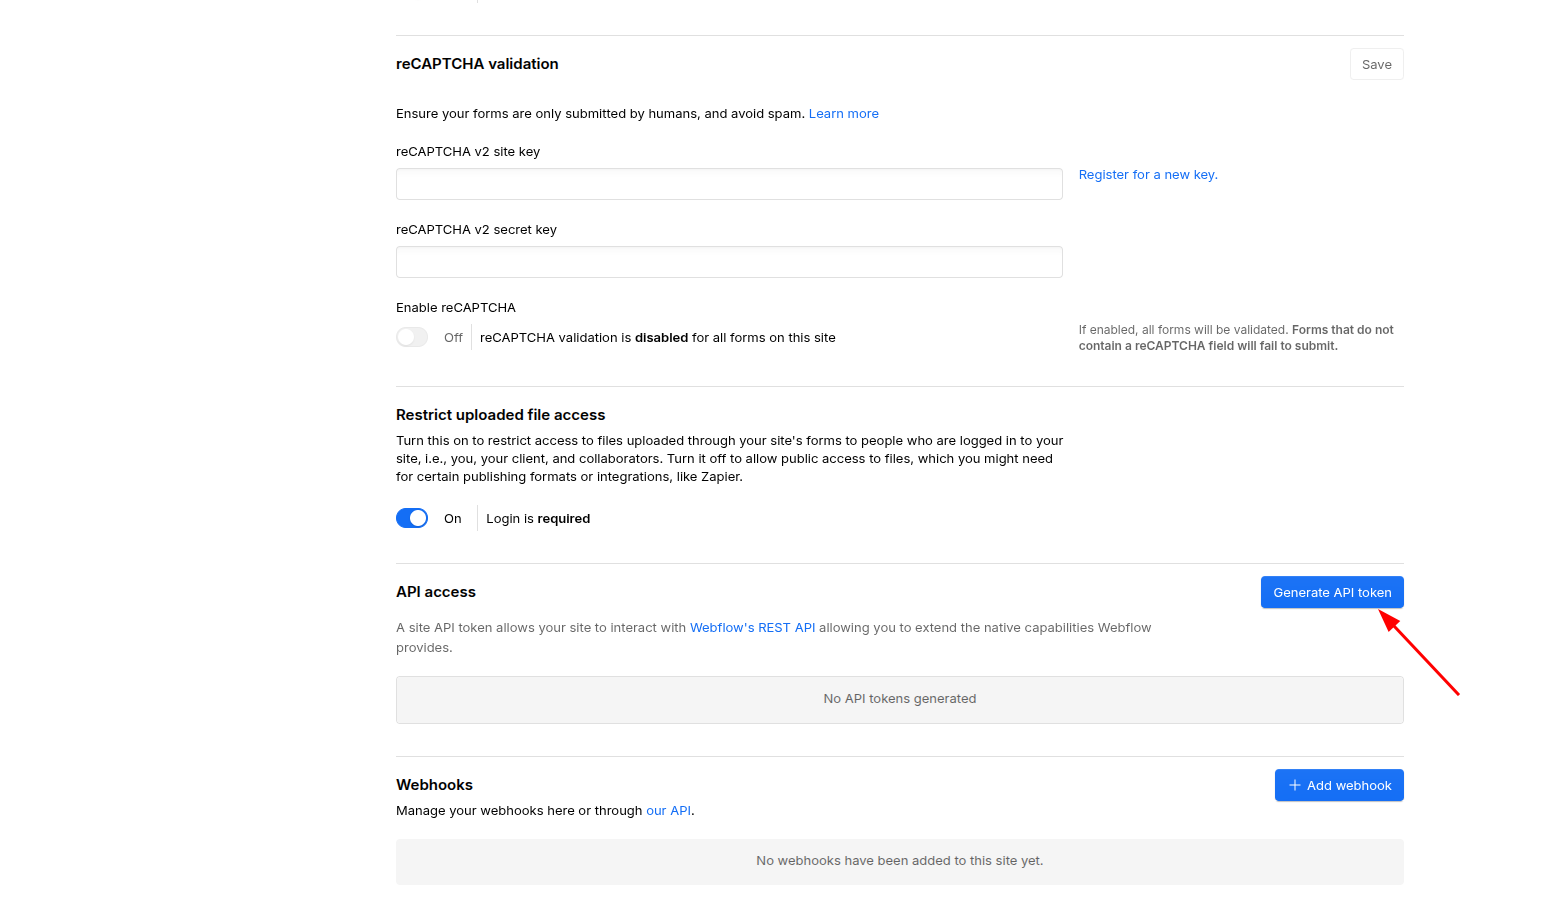Click the Login is required status text
The height and width of the screenshot is (918, 1563).
[x=538, y=519]
